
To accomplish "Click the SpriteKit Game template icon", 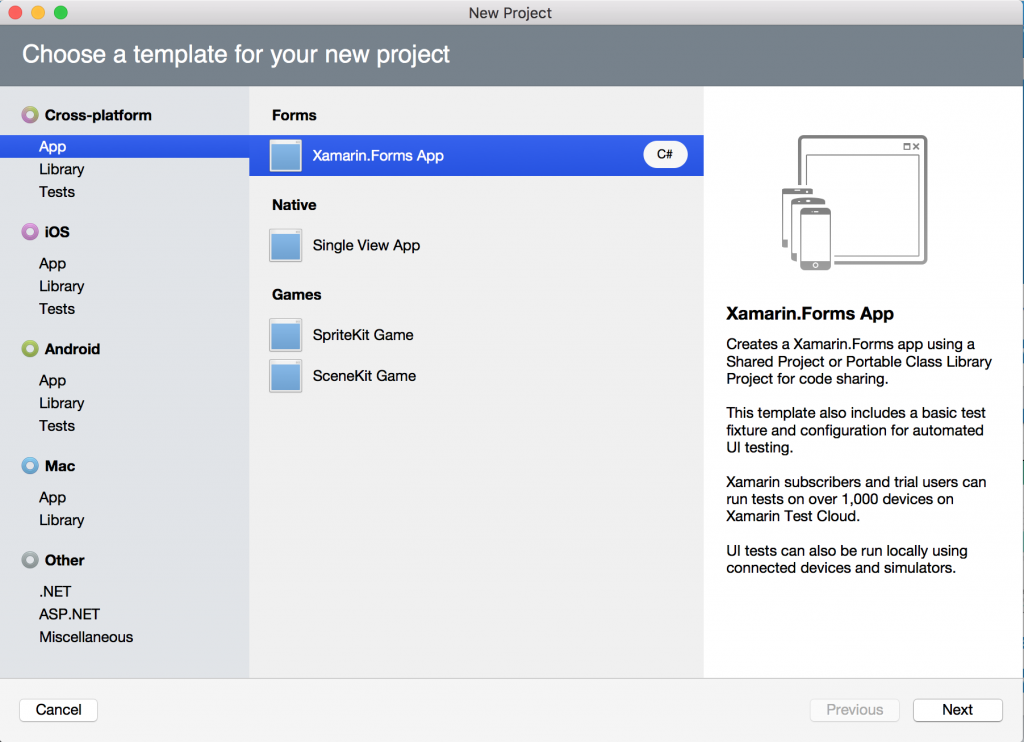I will (x=286, y=335).
